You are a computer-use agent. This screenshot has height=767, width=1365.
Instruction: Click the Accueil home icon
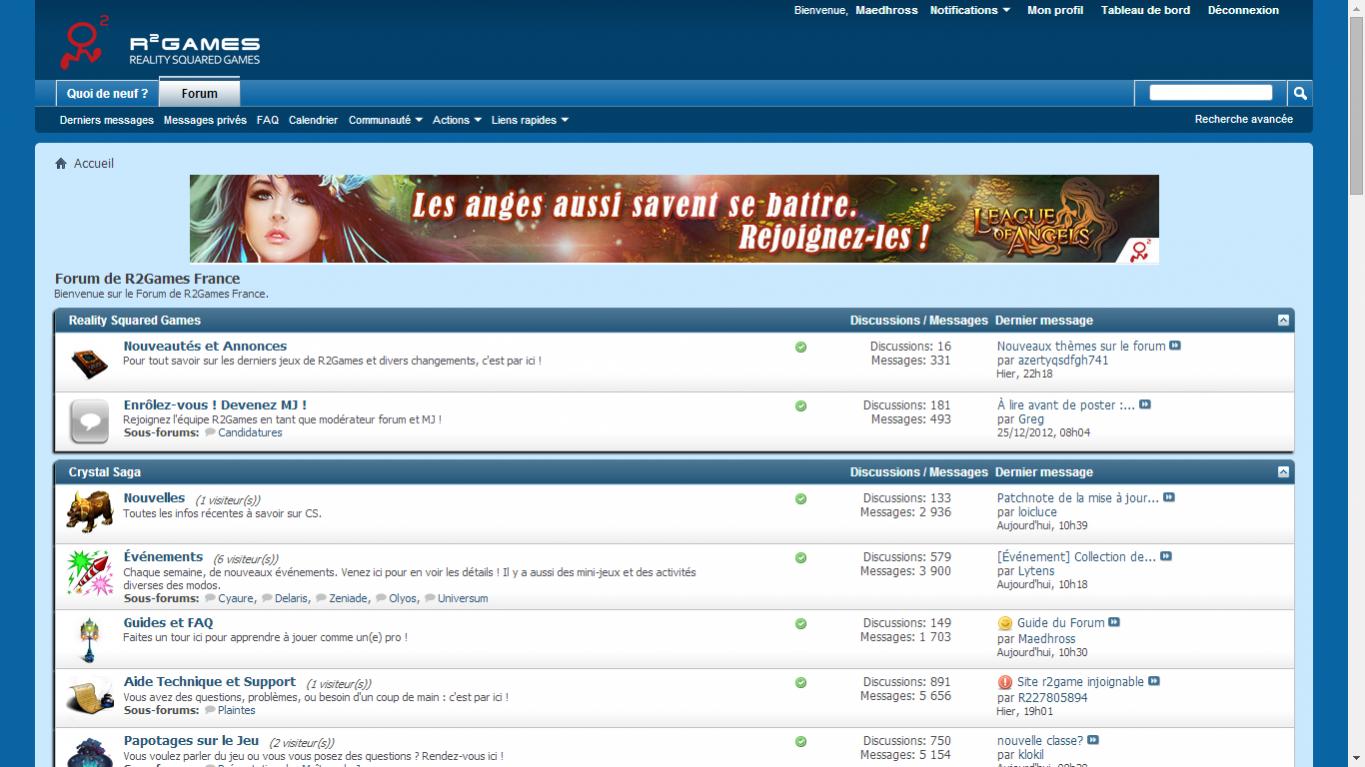click(x=61, y=163)
